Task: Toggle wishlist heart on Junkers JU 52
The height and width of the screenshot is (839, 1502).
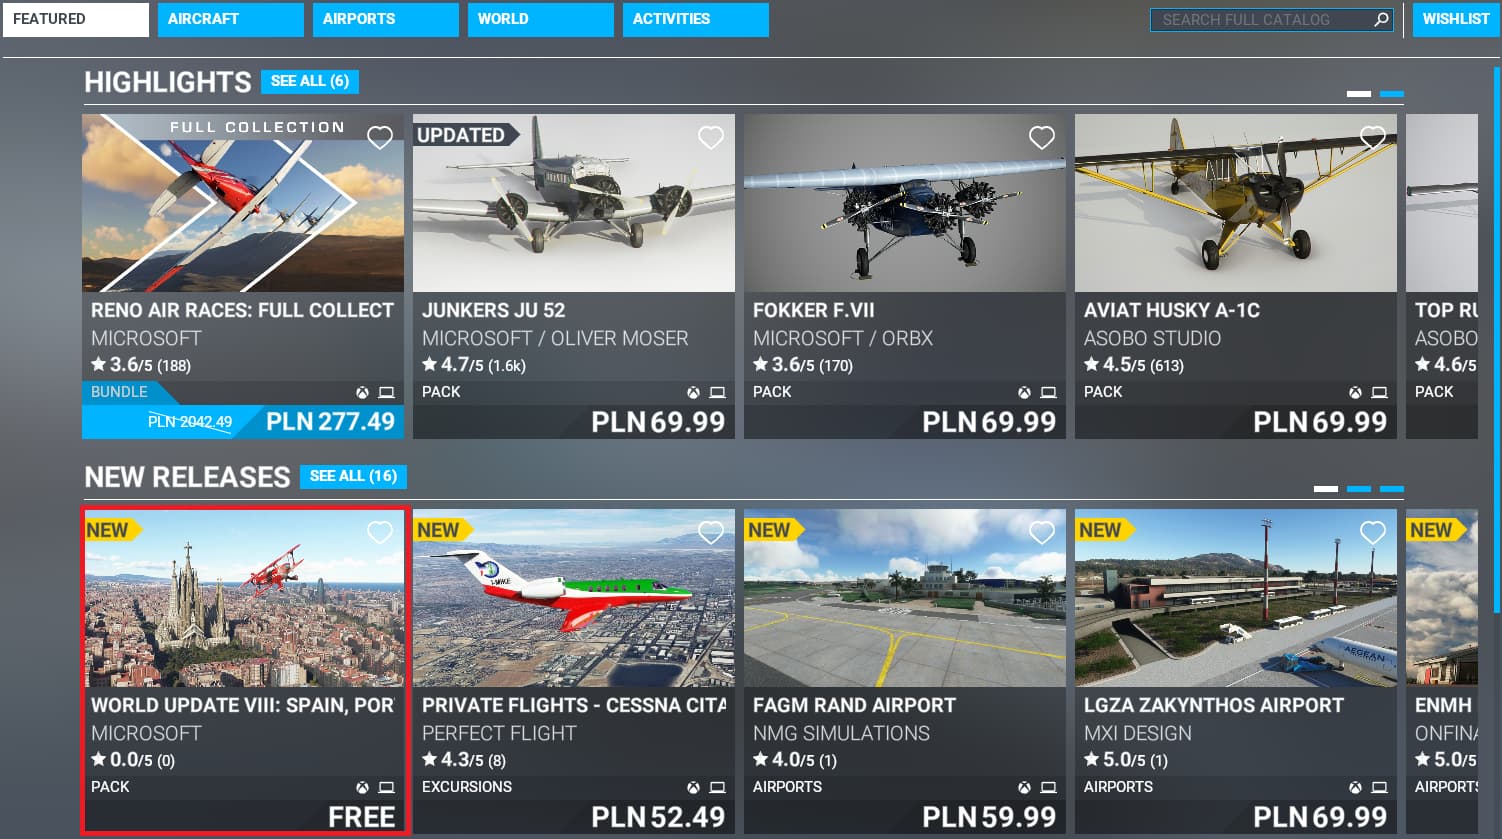Action: 711,138
